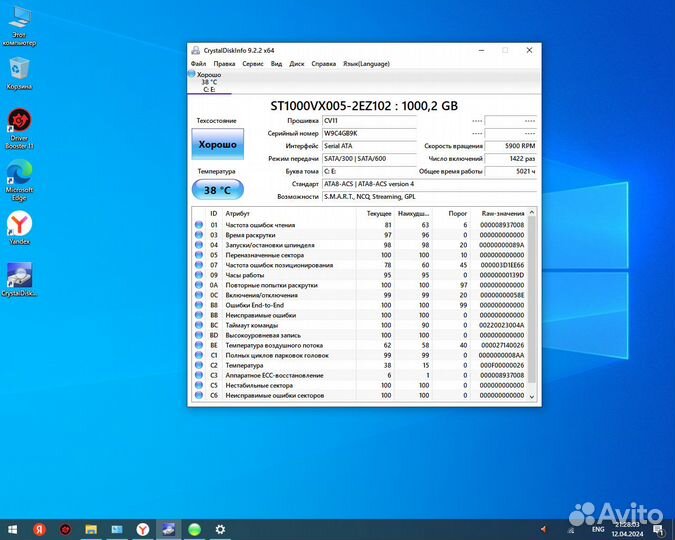This screenshot has height=540, width=675.
Task: Open the Язык(Language) menu
Action: click(366, 64)
